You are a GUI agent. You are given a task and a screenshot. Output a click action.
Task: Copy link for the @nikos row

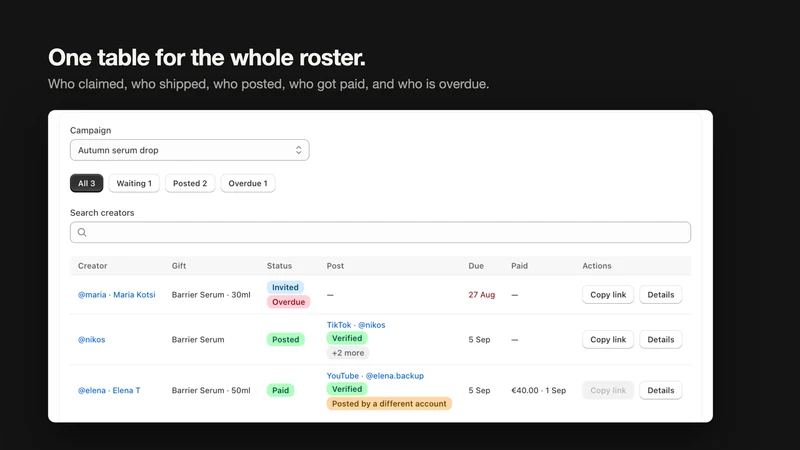pos(608,339)
